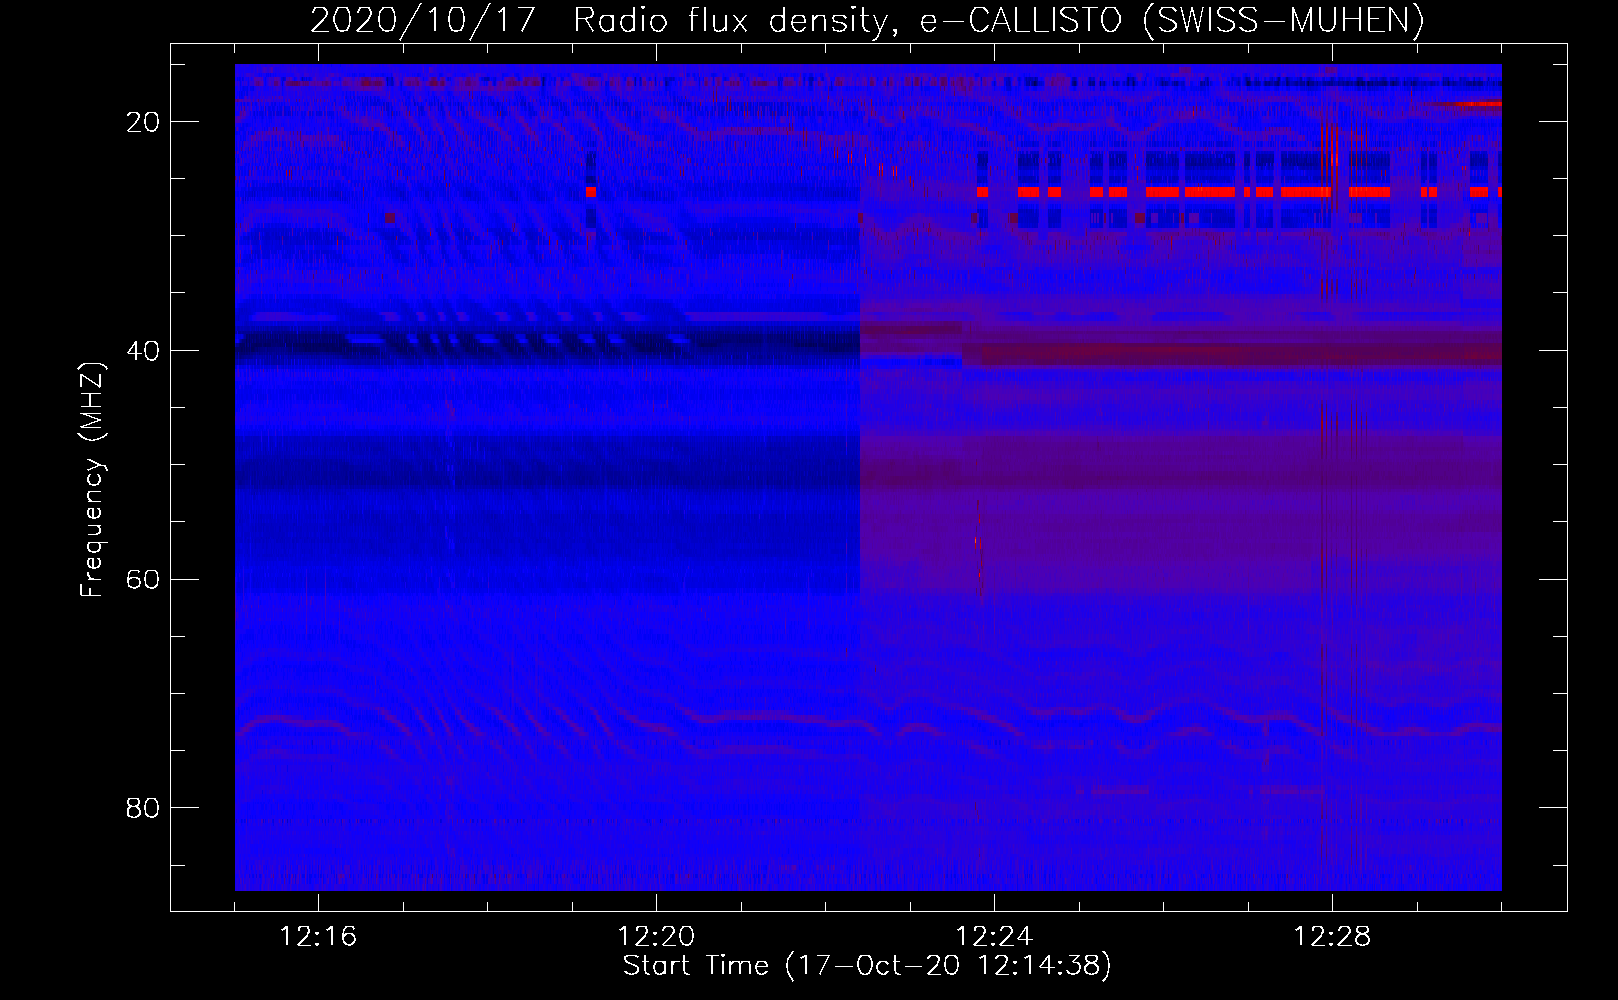Click the plot title mentioning e-CALLISTO (SWISS-MUHEN)
This screenshot has width=1618, height=1000.
(867, 20)
